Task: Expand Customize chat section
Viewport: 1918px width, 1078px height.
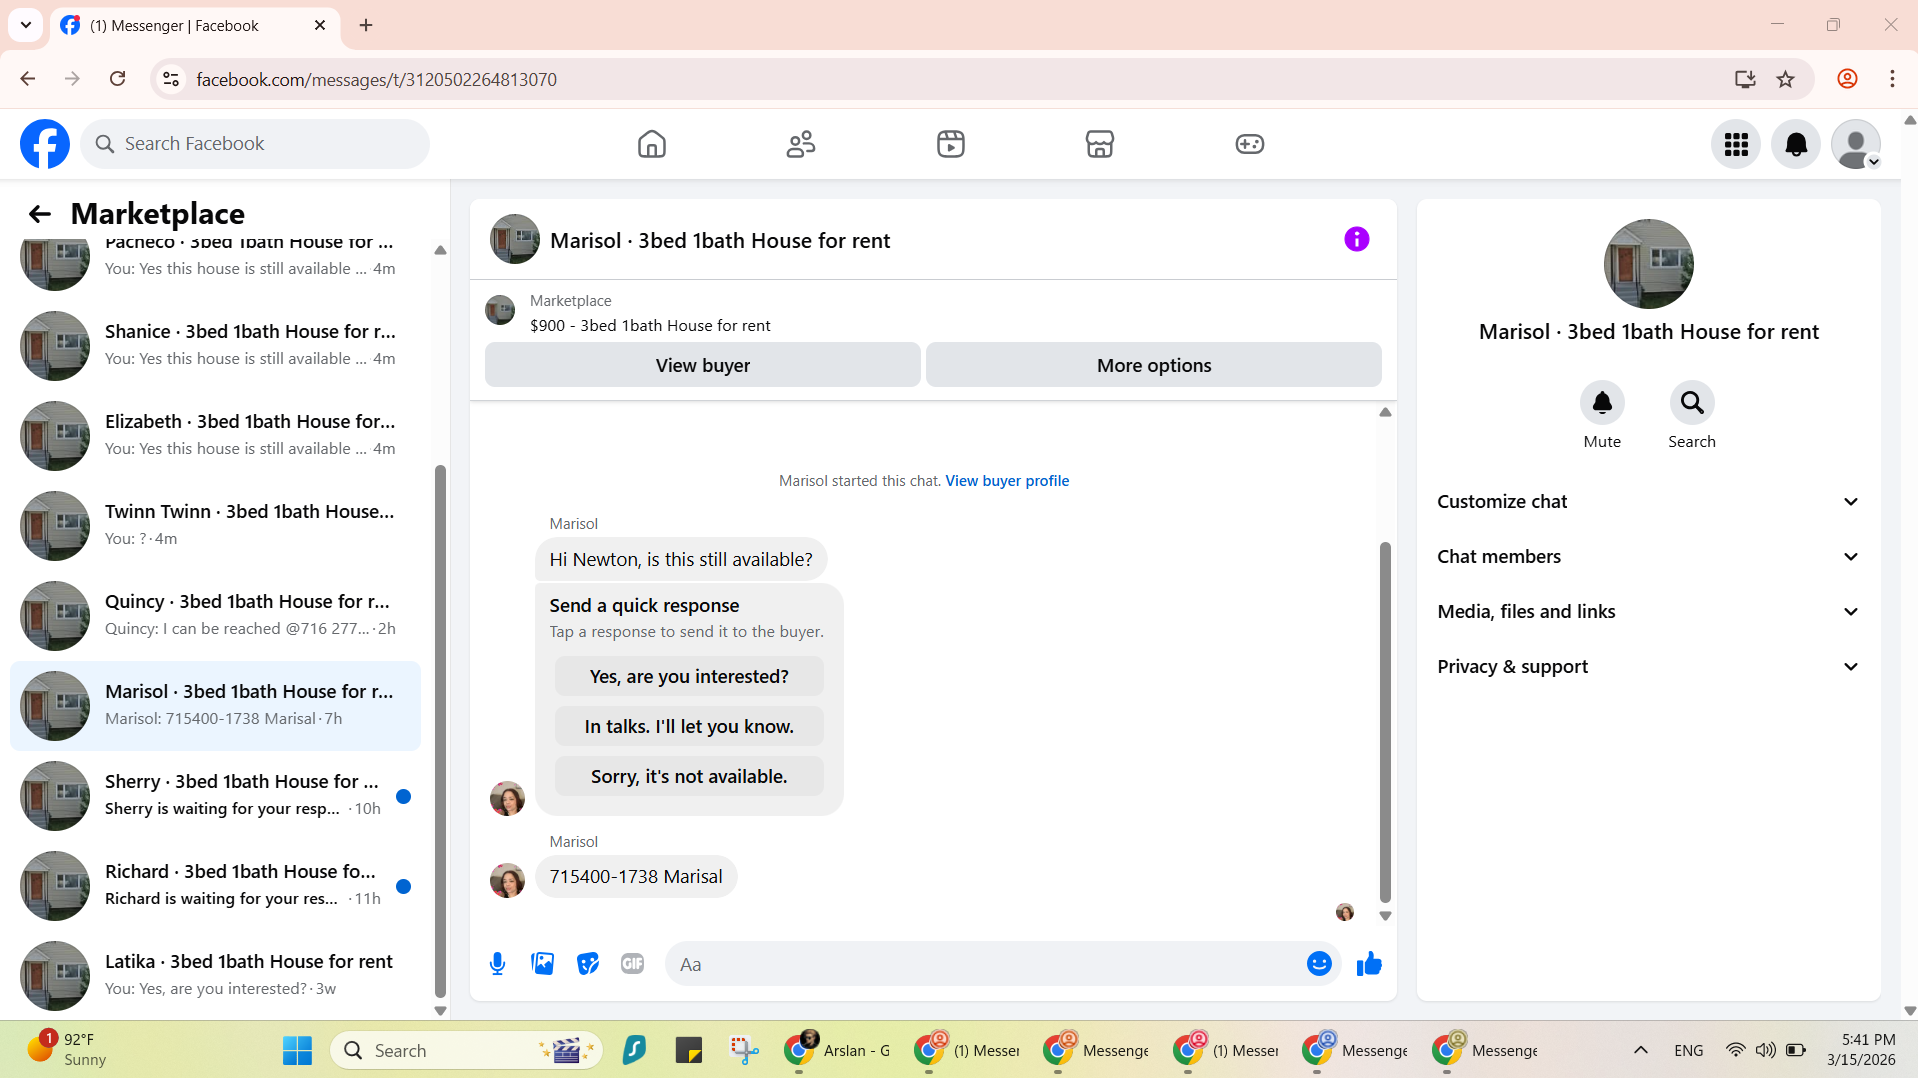Action: pos(1648,502)
